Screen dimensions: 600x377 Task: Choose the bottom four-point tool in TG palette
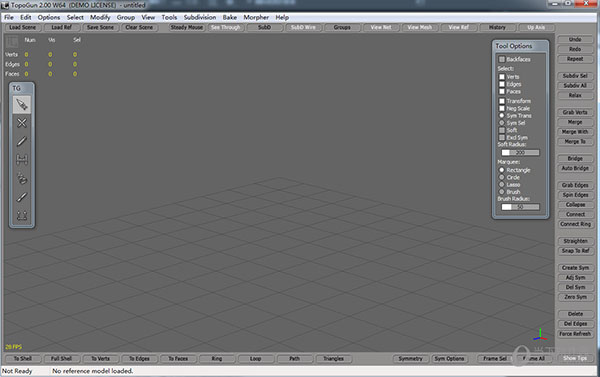coord(22,215)
